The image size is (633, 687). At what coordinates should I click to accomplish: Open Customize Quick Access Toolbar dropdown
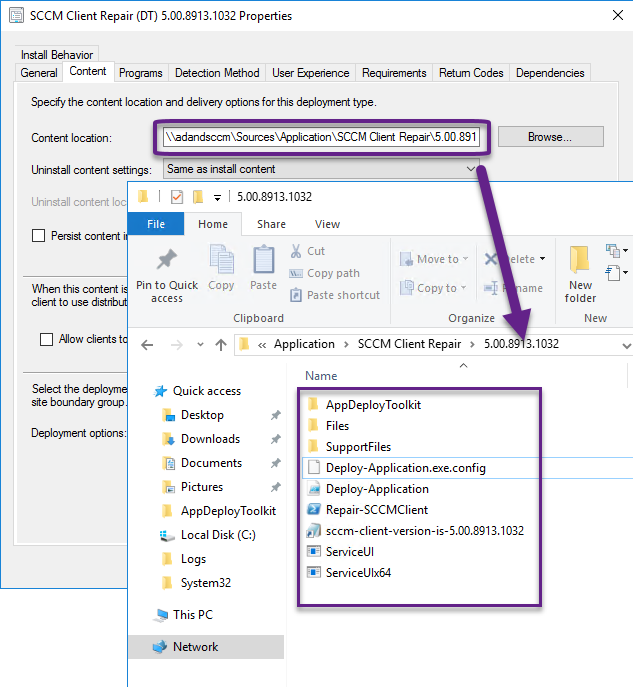tap(217, 198)
